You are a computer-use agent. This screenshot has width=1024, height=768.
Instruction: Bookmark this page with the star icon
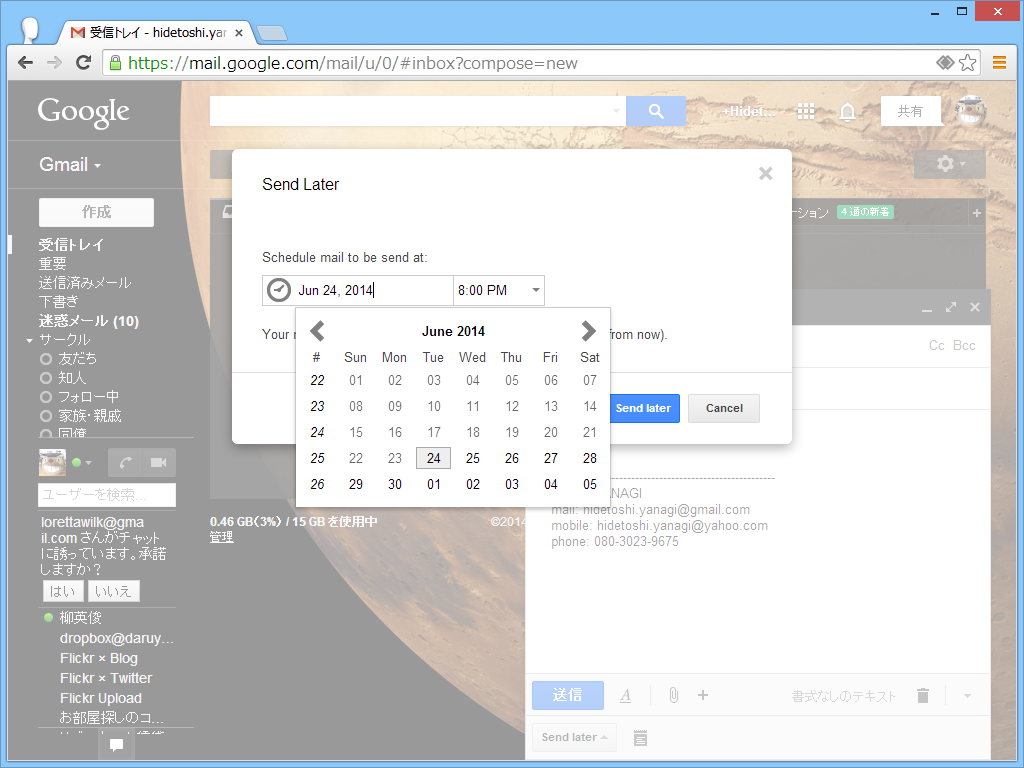967,63
